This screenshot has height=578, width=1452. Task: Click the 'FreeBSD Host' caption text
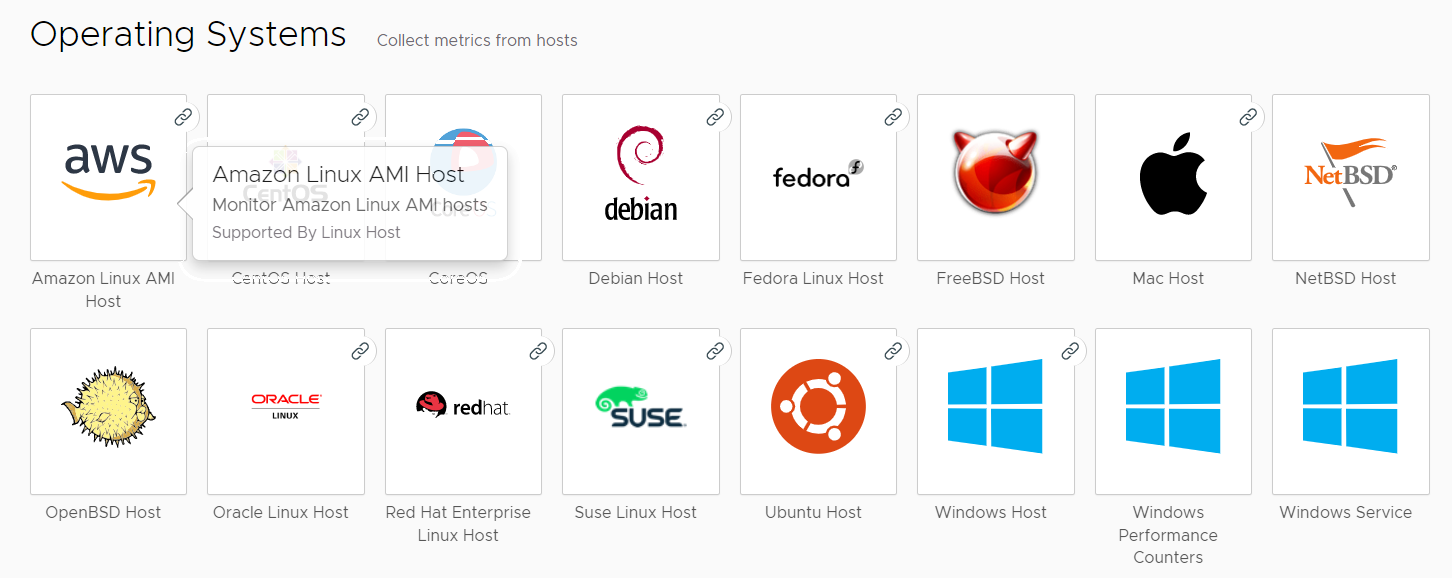pyautogui.click(x=991, y=279)
